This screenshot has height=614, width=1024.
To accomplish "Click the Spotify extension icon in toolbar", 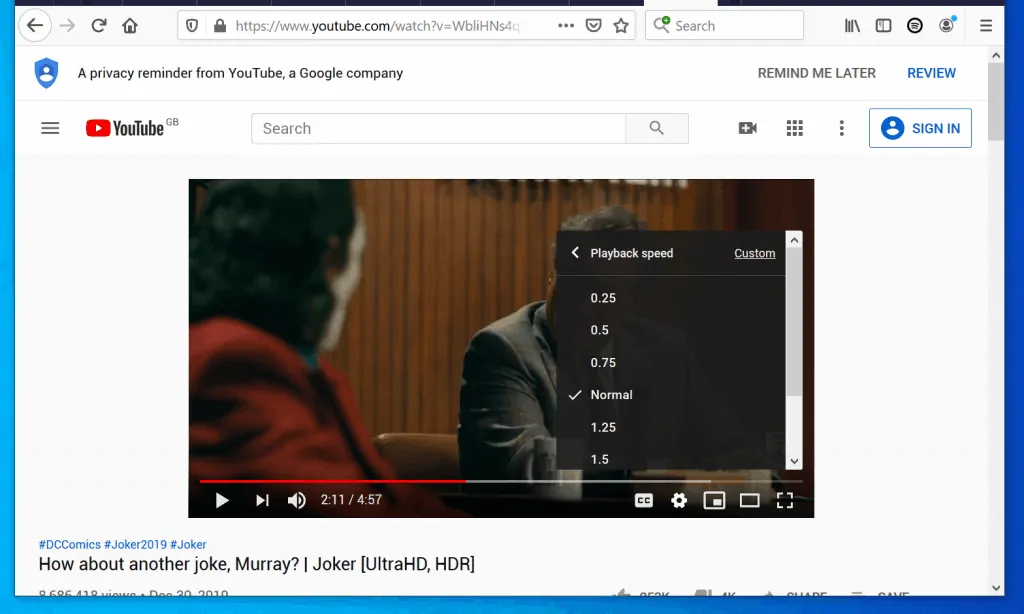I will point(915,25).
